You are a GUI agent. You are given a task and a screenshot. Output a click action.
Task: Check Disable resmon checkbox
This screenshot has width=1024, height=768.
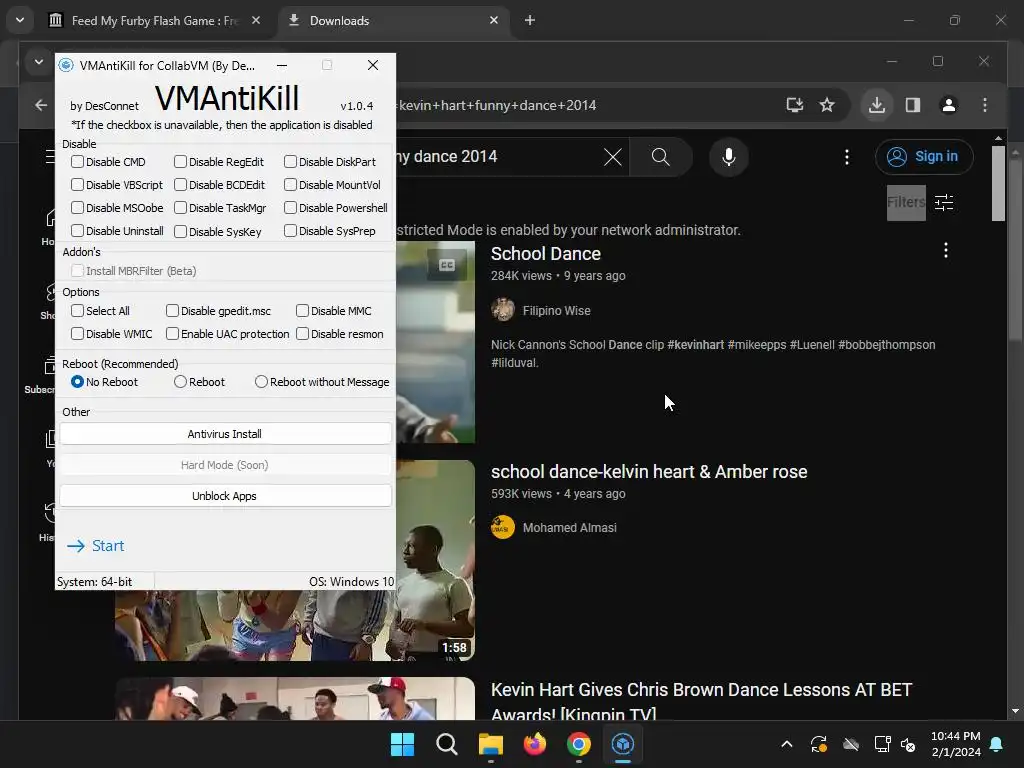point(302,334)
